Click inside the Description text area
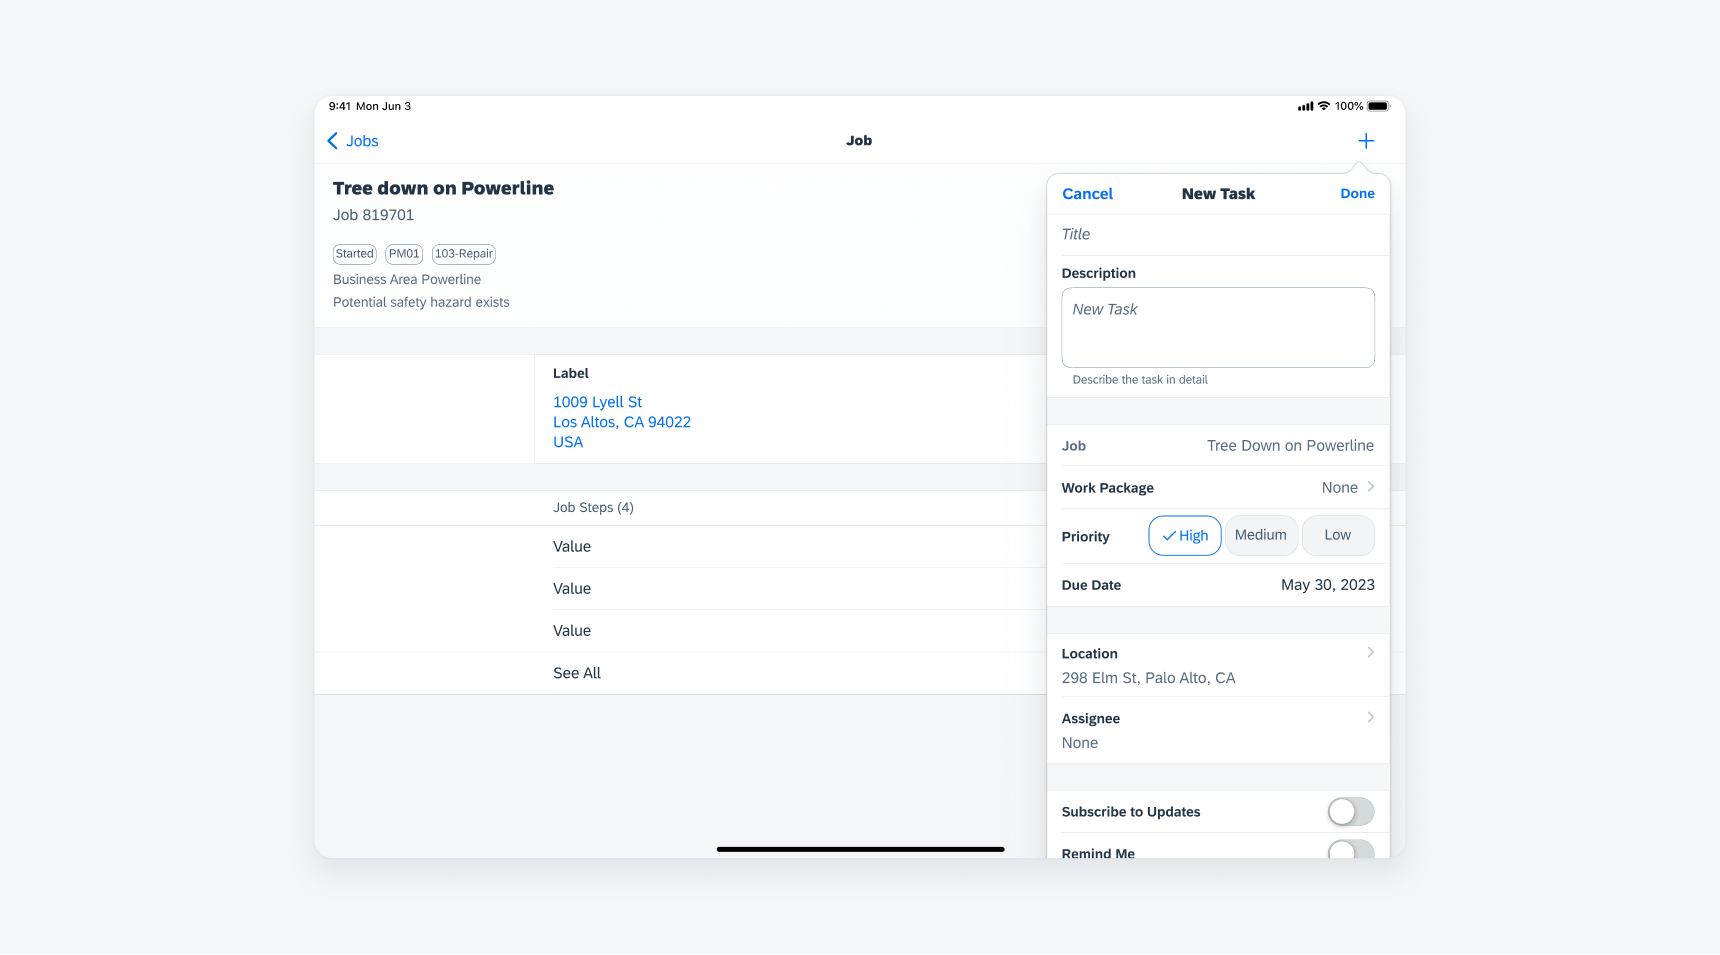This screenshot has height=955, width=1720. point(1218,328)
